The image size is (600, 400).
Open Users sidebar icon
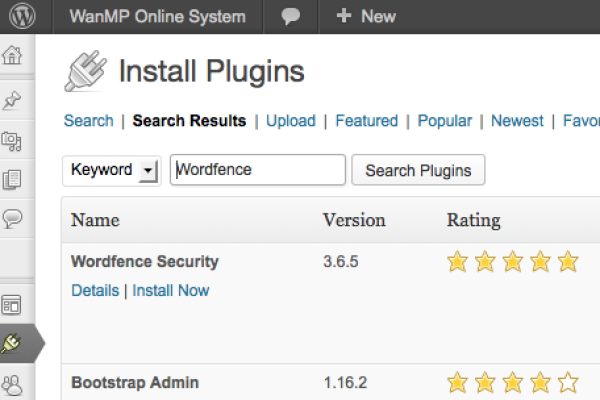click(x=13, y=383)
